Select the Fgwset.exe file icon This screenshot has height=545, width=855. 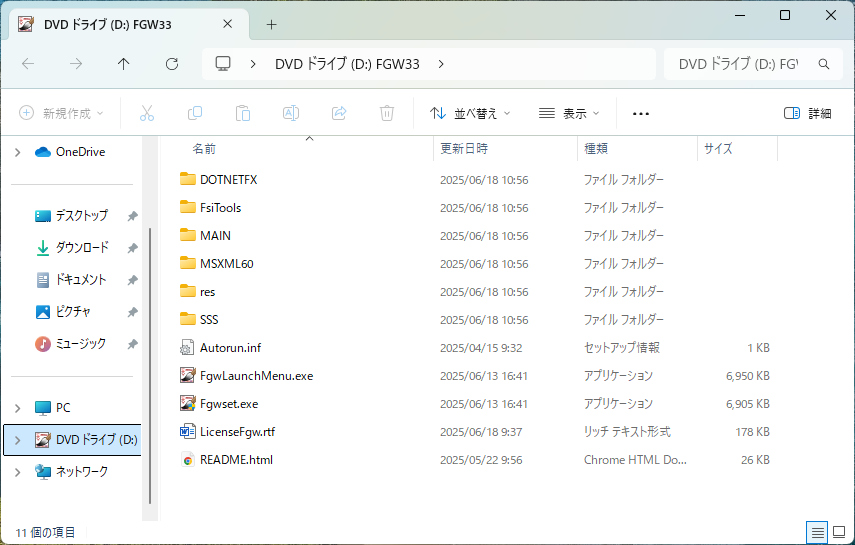tap(187, 404)
